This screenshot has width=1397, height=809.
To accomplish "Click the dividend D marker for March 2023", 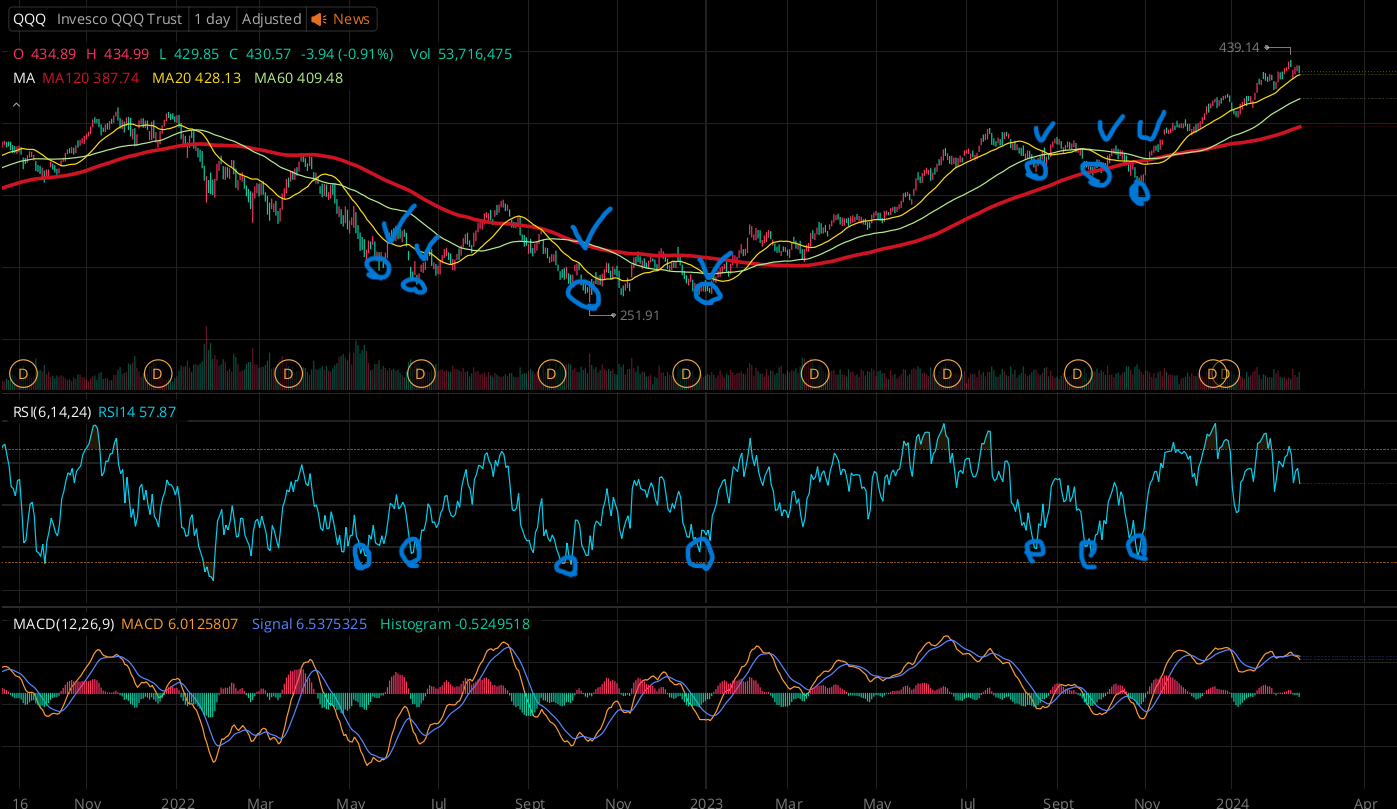I will [x=815, y=375].
